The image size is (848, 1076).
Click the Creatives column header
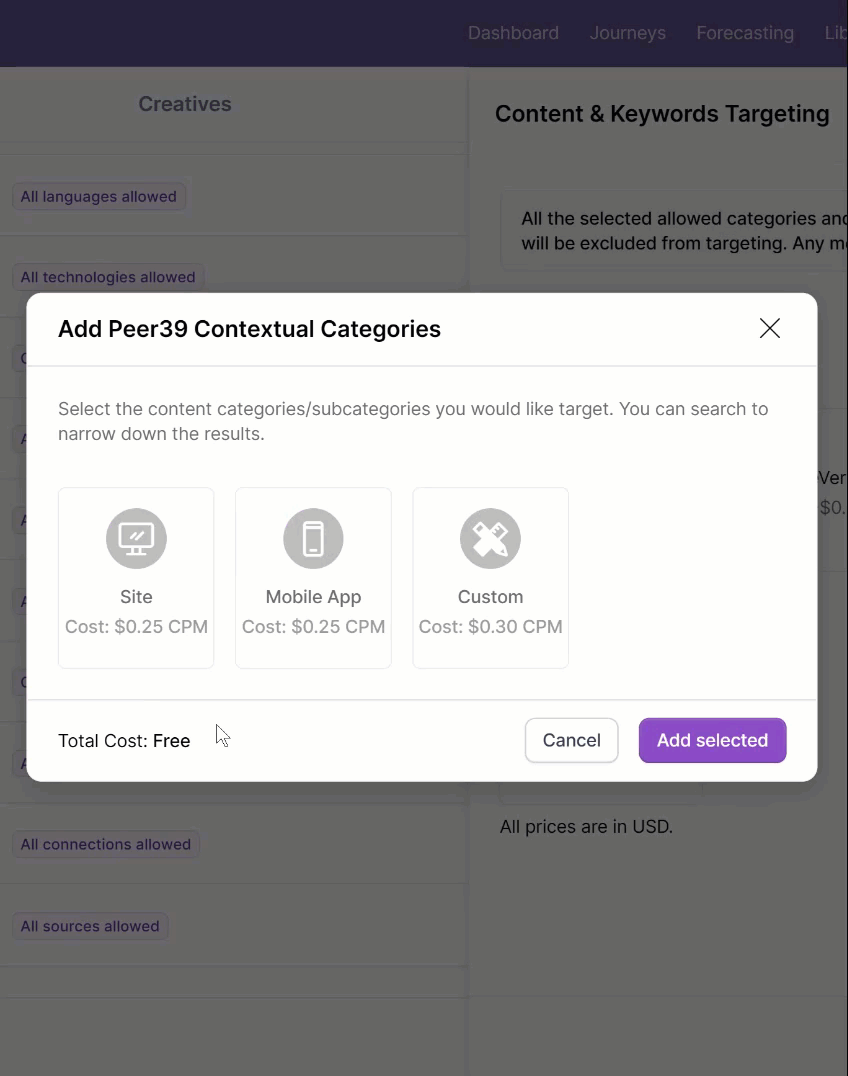point(185,104)
